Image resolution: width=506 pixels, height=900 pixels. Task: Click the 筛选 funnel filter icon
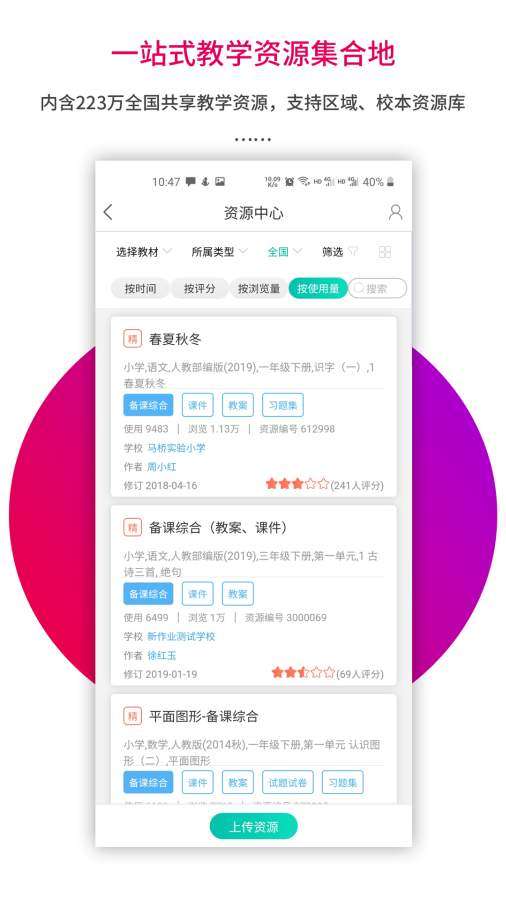(353, 251)
